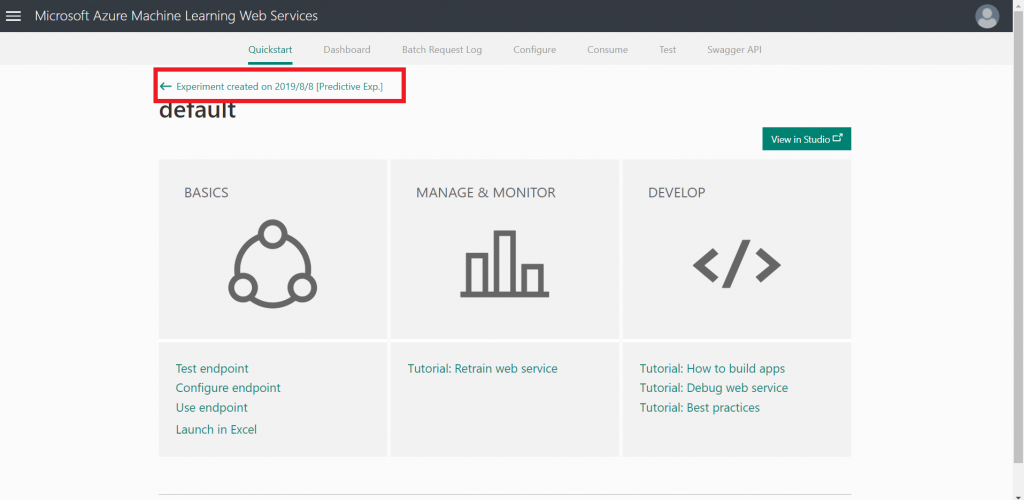The height and width of the screenshot is (500, 1024).
Task: Click the MANAGE & MONITOR heading
Action: pyautogui.click(x=486, y=193)
